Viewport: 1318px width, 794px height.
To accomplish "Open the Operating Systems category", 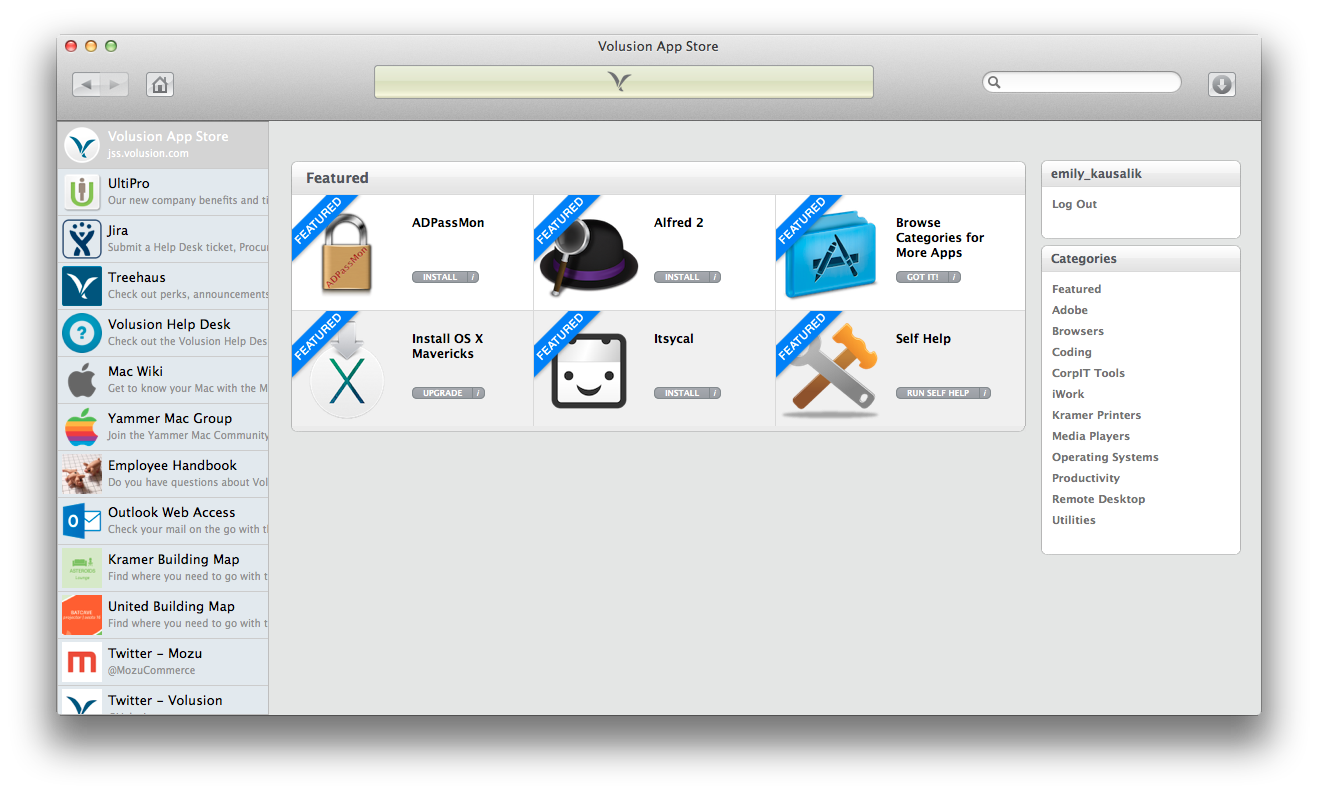I will pyautogui.click(x=1105, y=457).
